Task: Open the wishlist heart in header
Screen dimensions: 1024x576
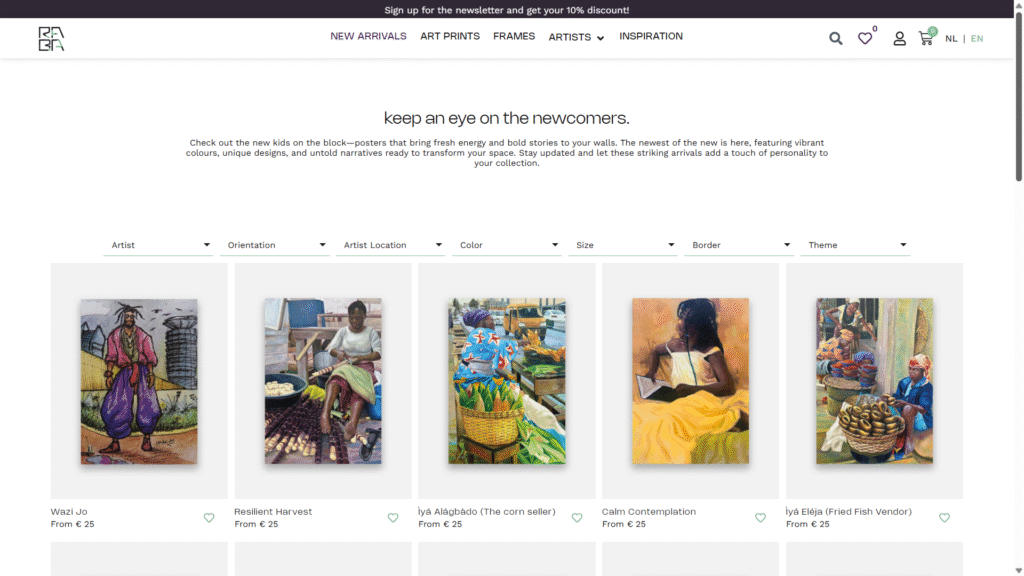Action: (865, 39)
